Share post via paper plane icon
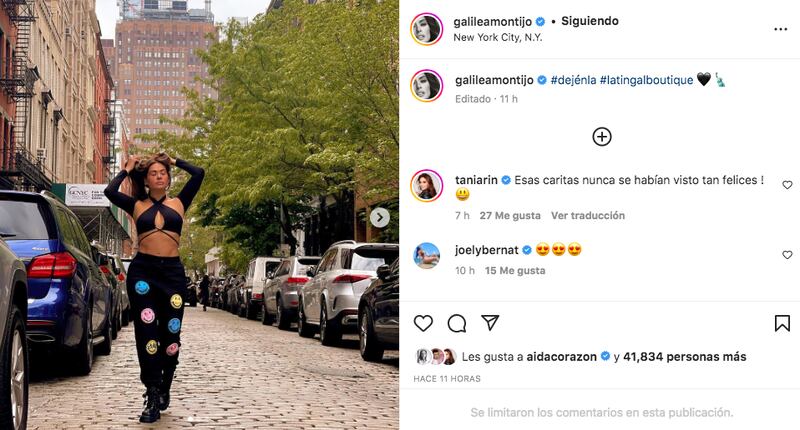 pos(490,322)
